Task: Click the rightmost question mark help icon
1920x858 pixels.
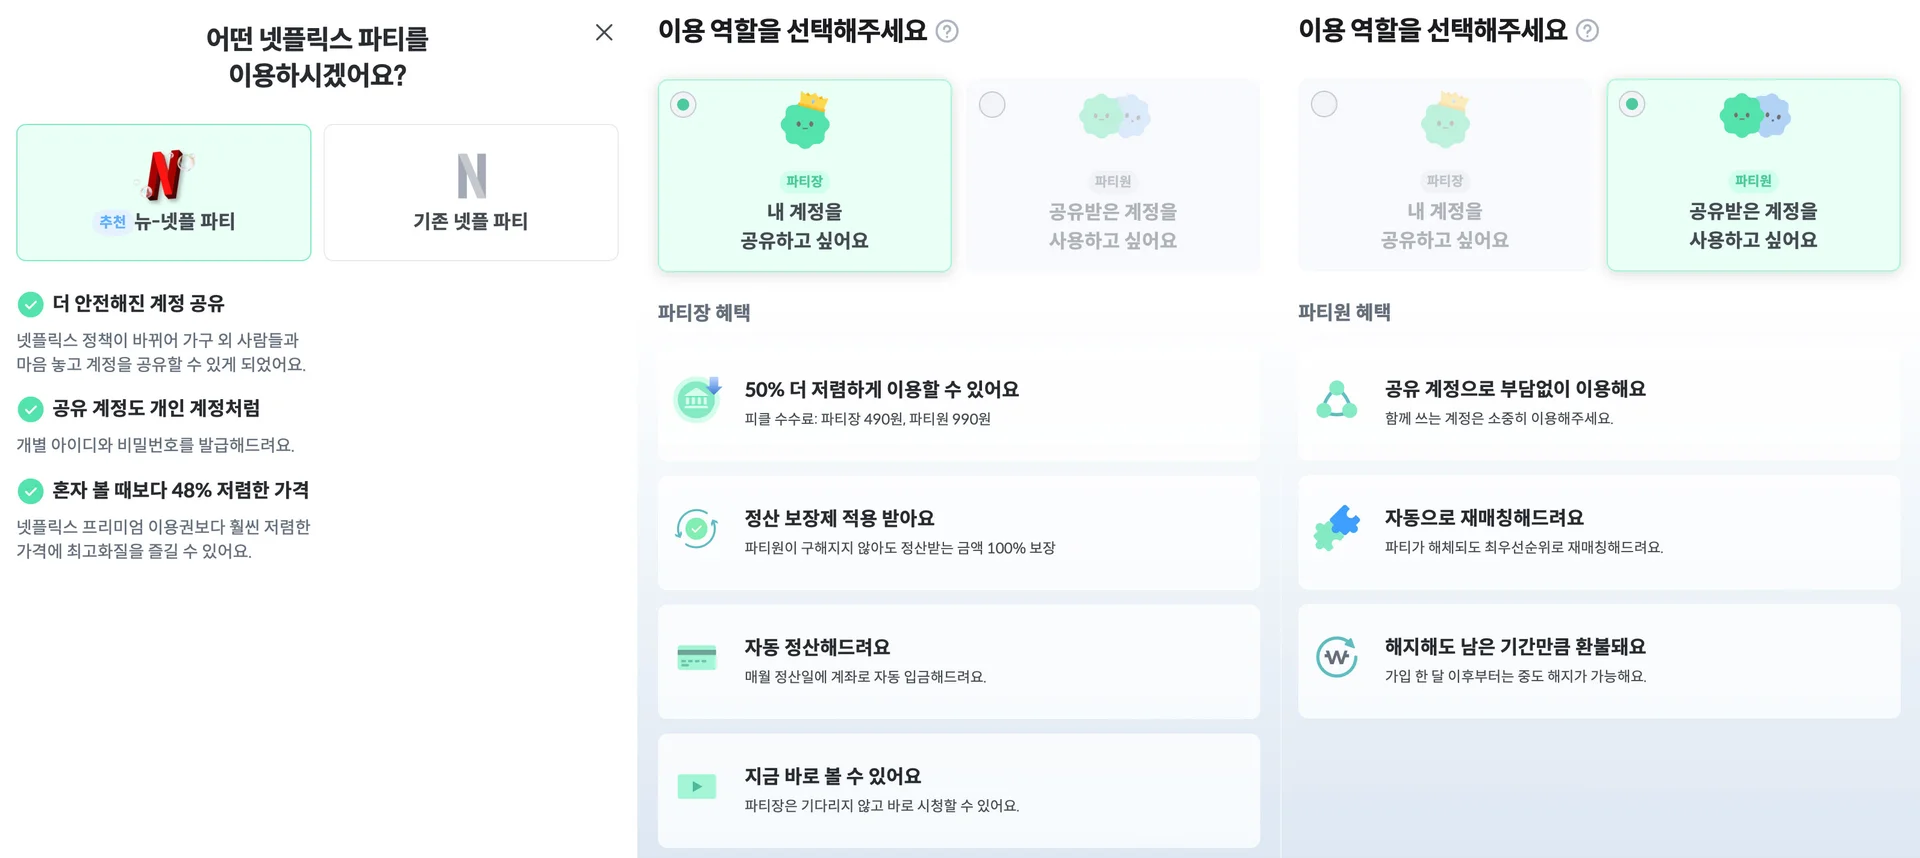Action: tap(1586, 31)
